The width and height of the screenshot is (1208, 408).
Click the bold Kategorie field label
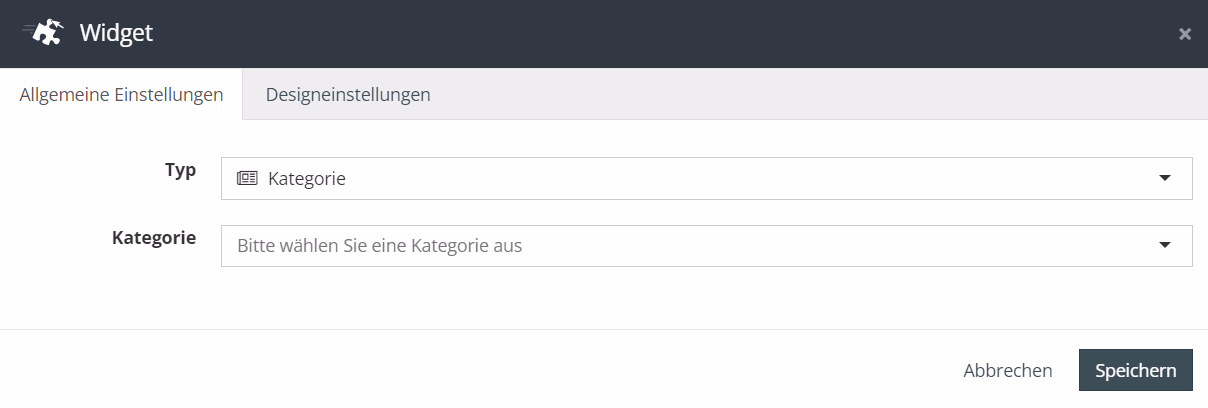(x=154, y=238)
